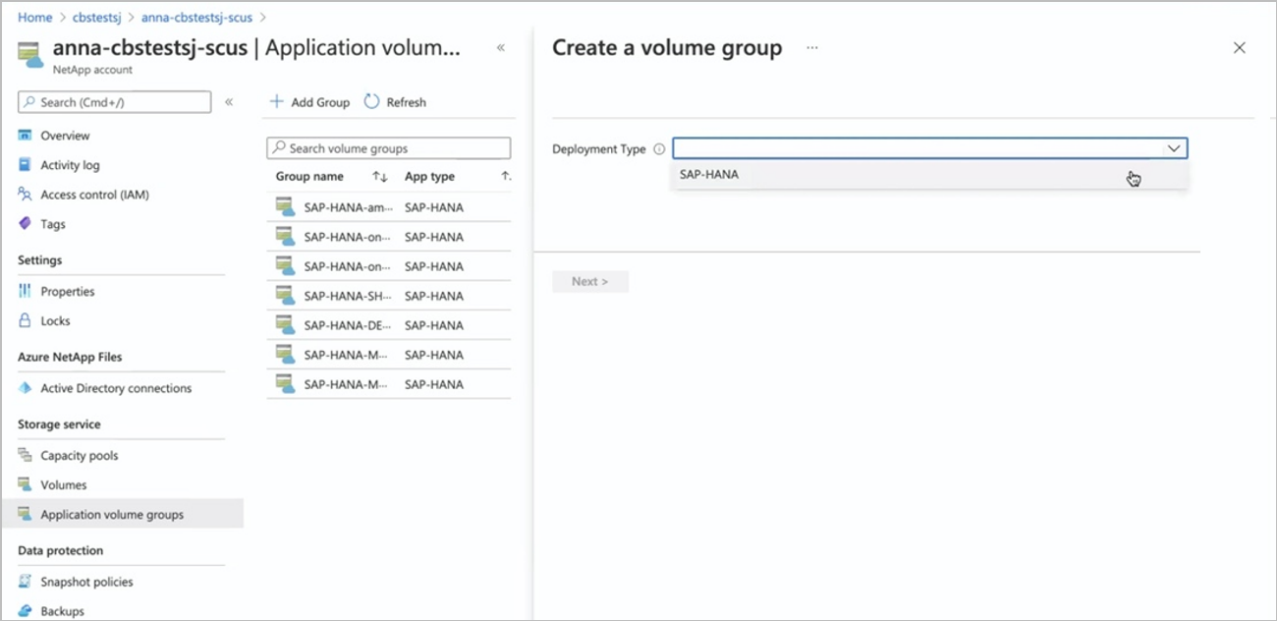Collapse the sidebar menu with double chevron
Image resolution: width=1277 pixels, height=621 pixels.
tap(229, 102)
